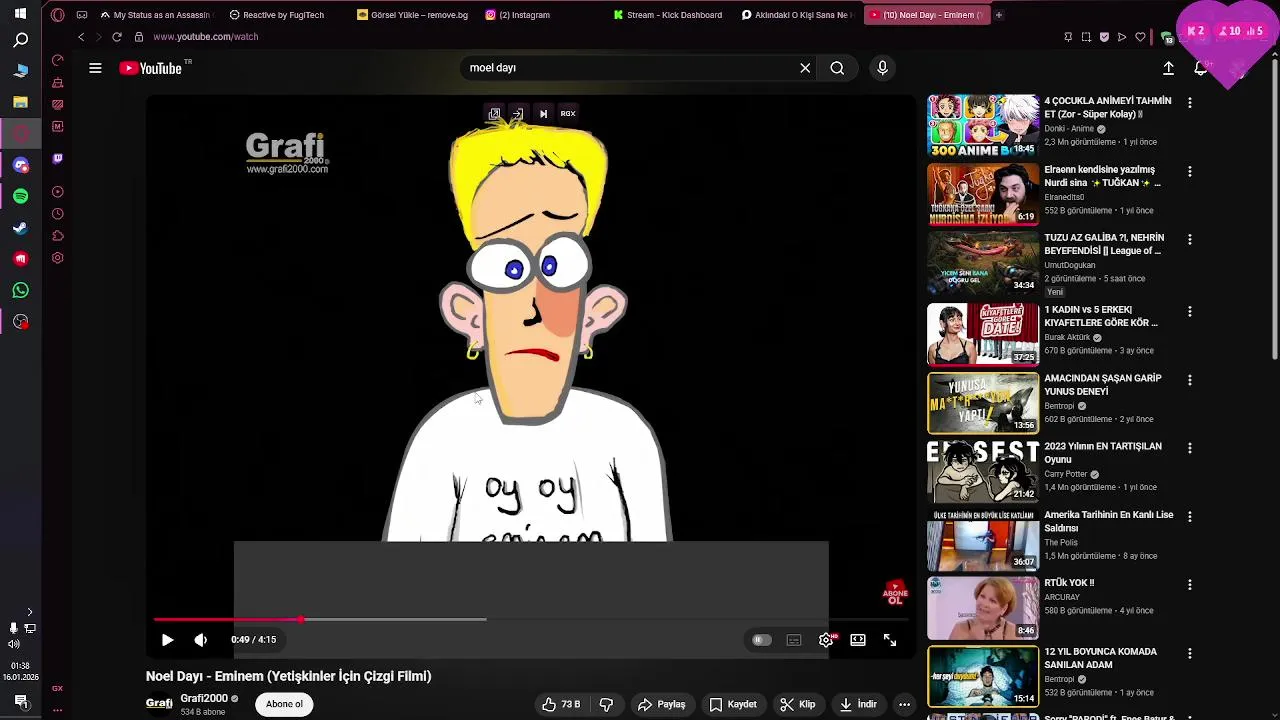Toggle subtitles in the video player
This screenshot has width=1280, height=720.
click(x=794, y=640)
